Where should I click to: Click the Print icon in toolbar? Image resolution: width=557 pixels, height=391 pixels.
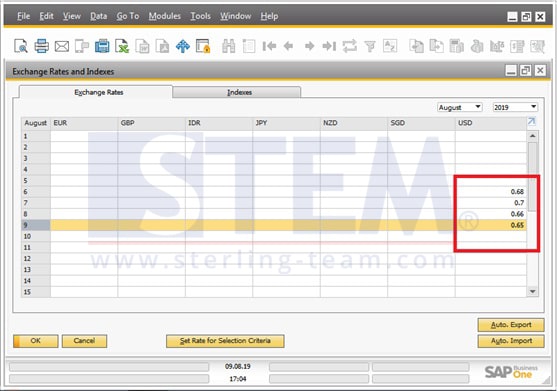(x=42, y=46)
